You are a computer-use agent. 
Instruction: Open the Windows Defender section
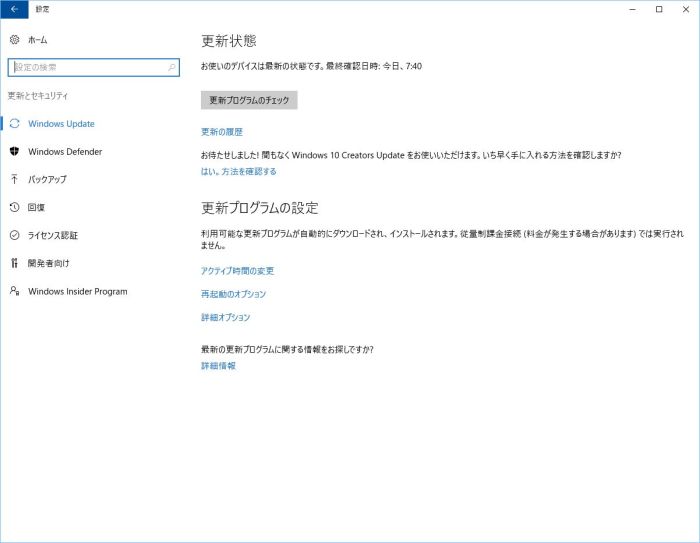coord(65,152)
